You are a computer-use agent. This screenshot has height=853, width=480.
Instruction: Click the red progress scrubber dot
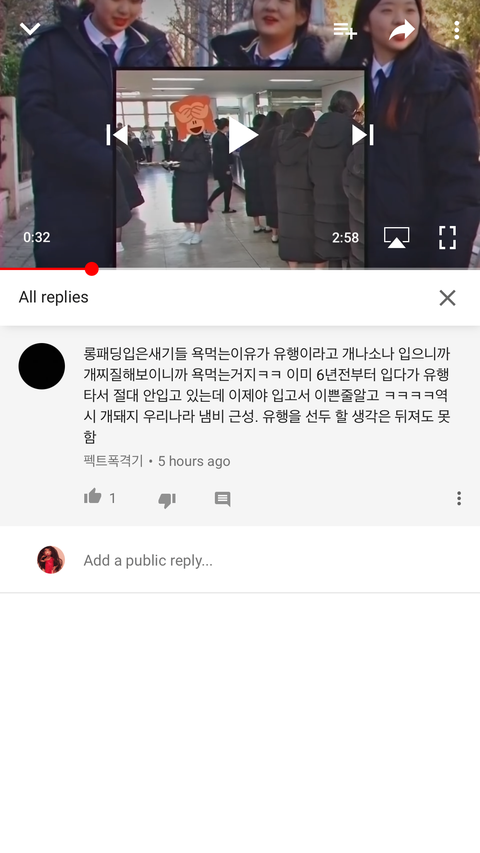pyautogui.click(x=91, y=269)
